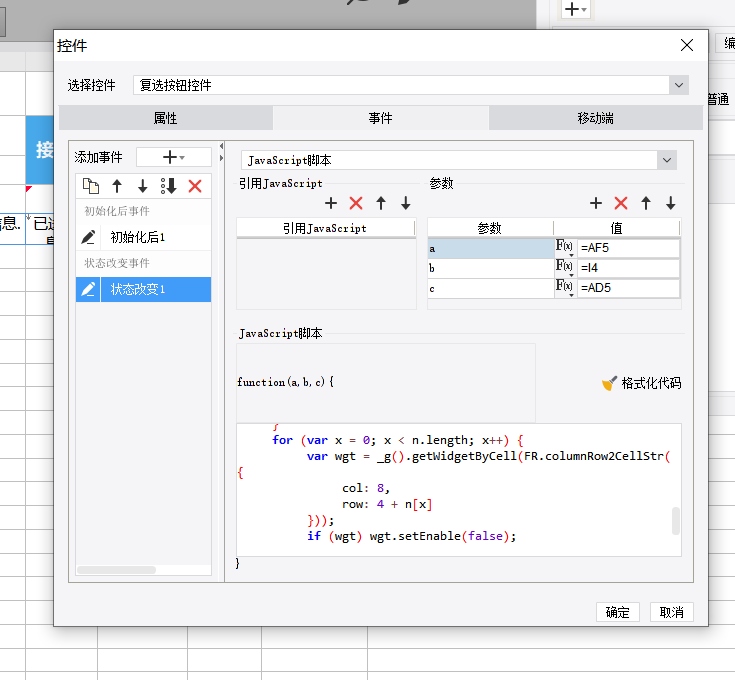Open the 选择控件 dropdown arrow
This screenshot has width=735, height=680.
[678, 85]
